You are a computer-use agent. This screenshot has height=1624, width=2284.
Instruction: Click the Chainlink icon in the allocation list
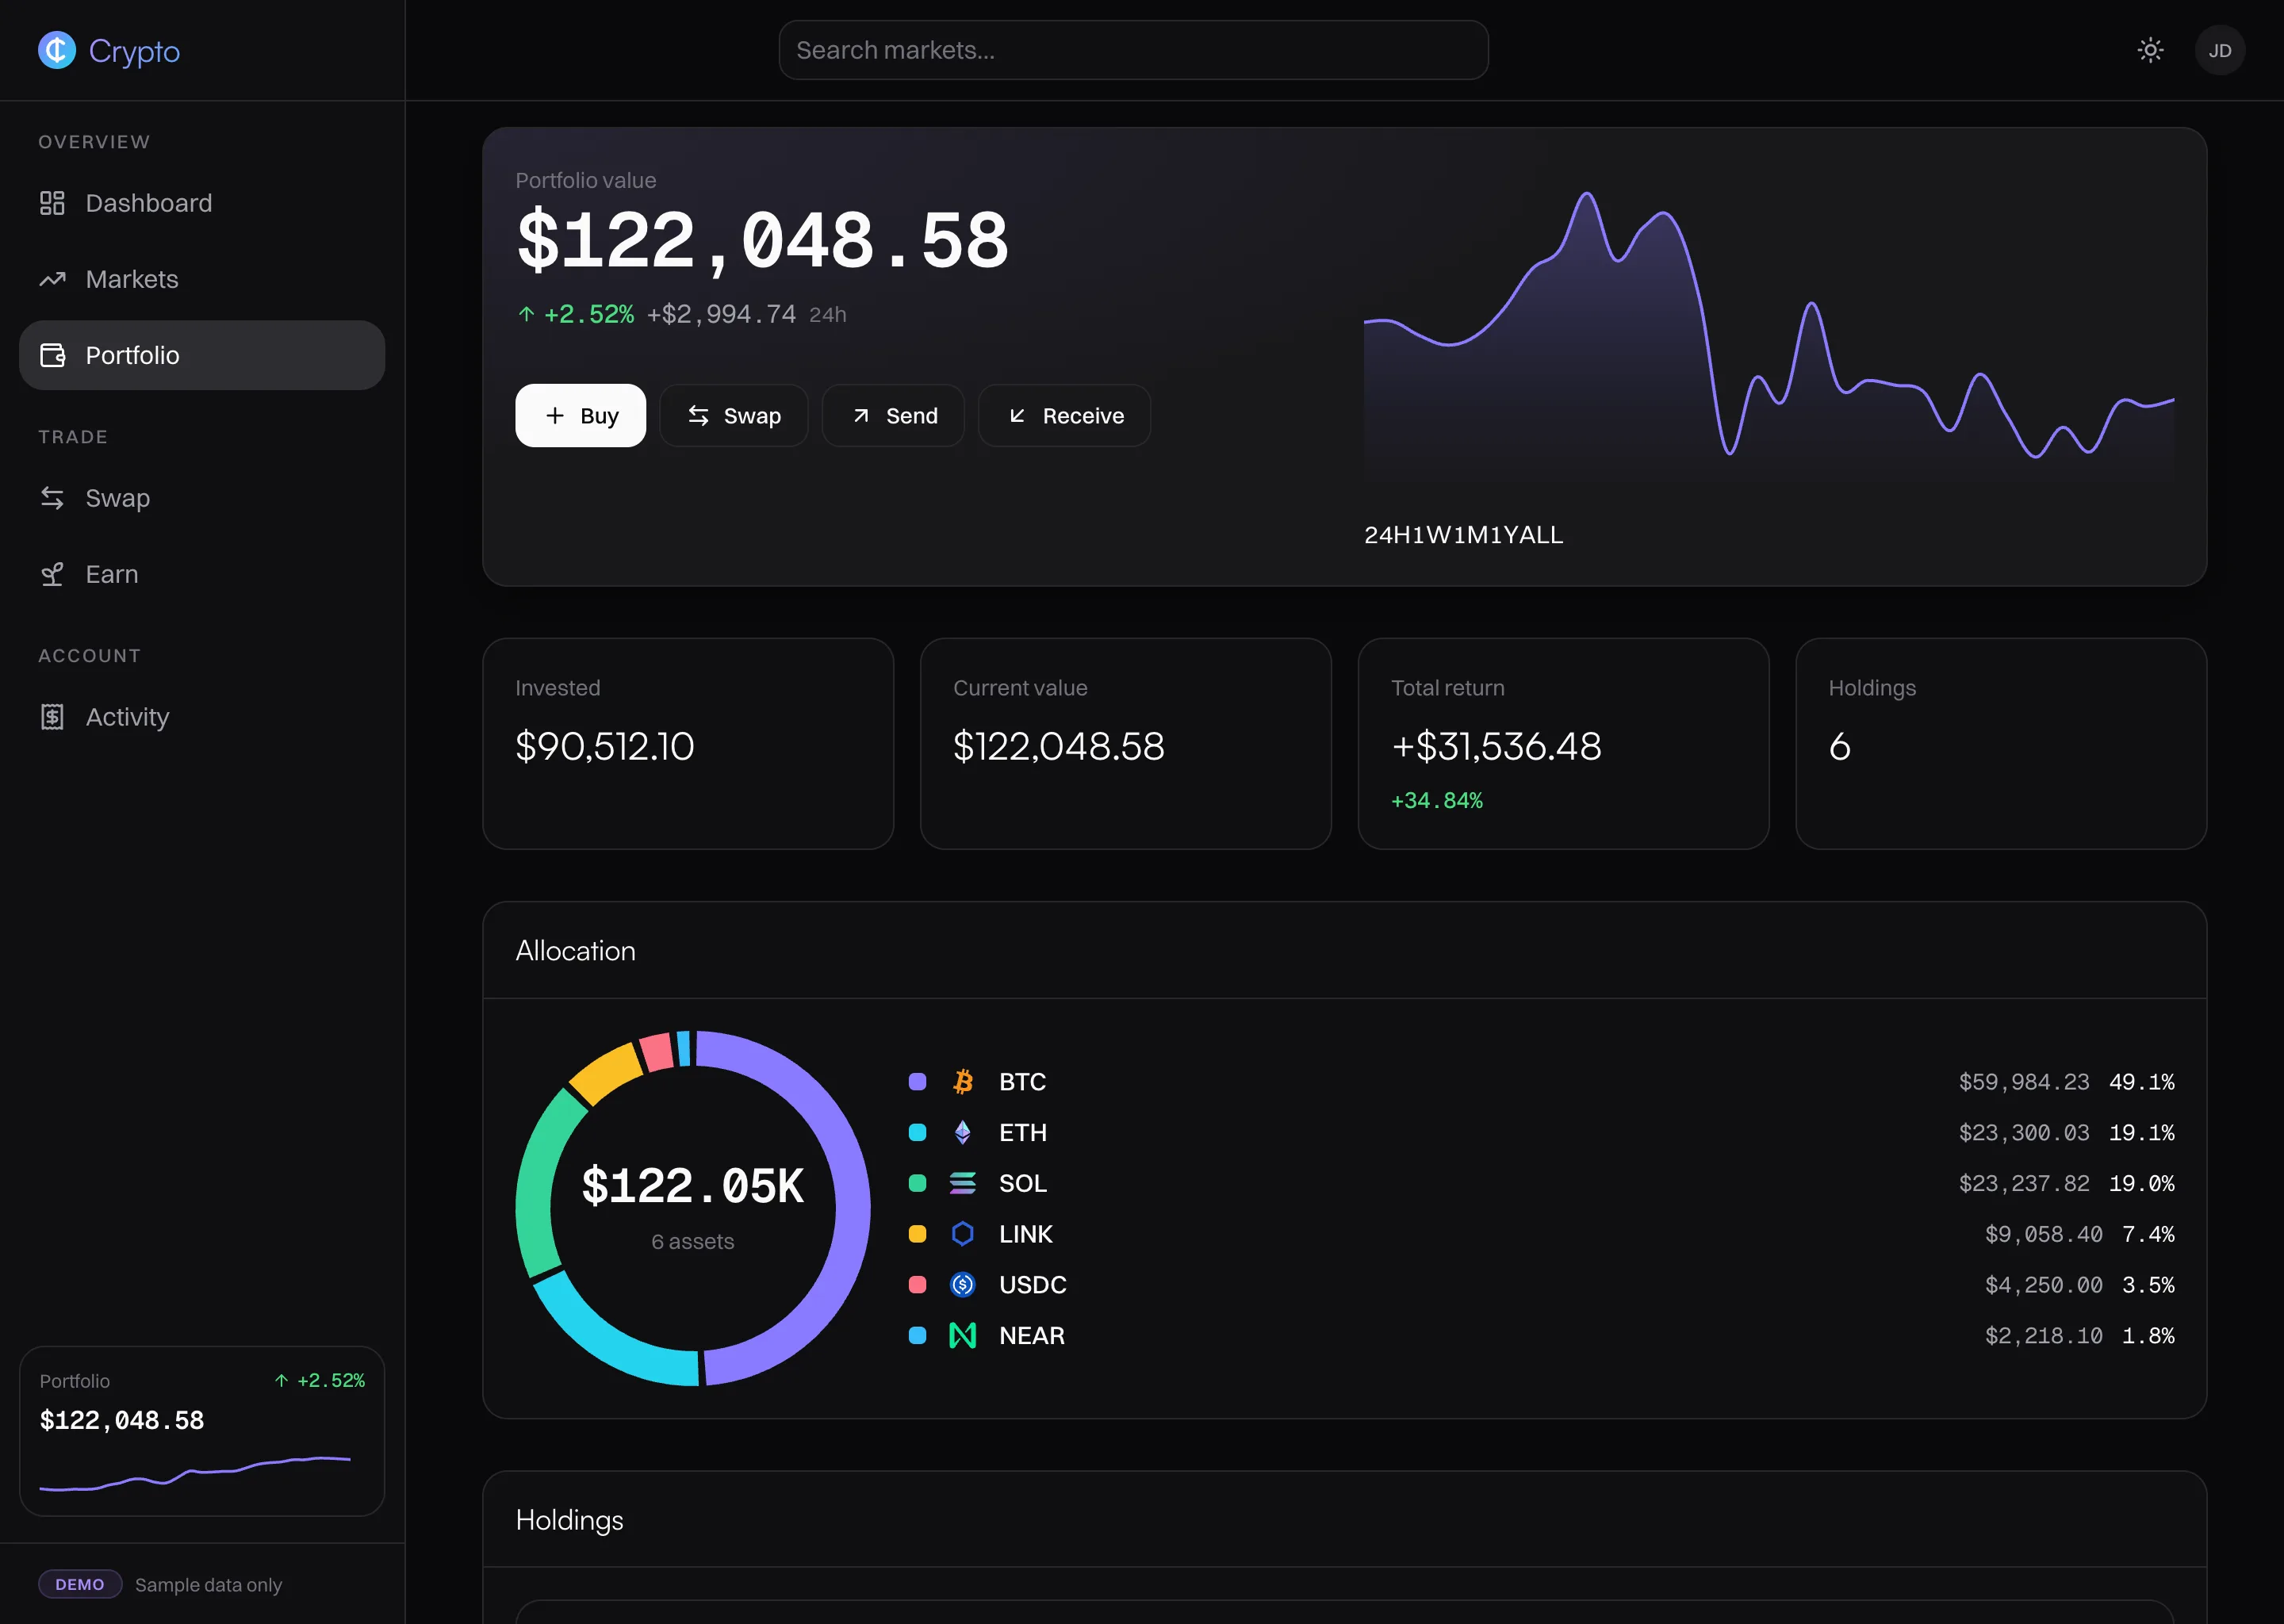coord(962,1234)
